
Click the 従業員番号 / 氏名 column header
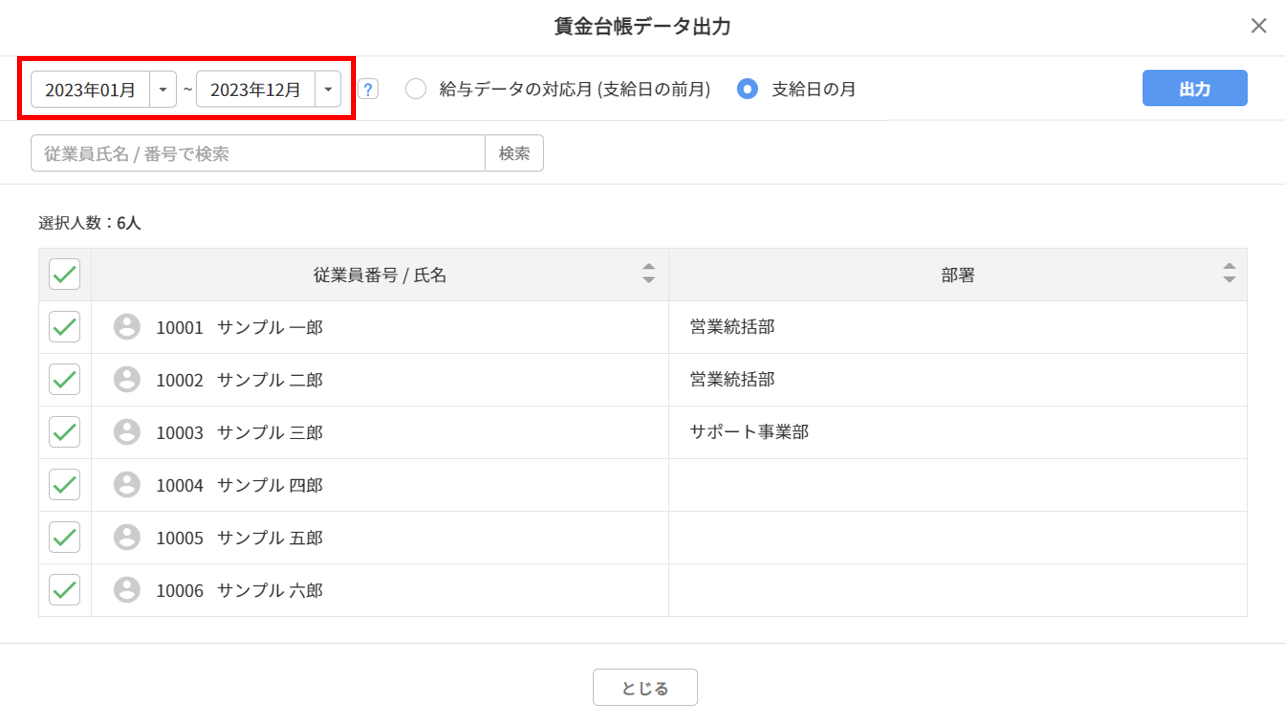click(x=380, y=275)
